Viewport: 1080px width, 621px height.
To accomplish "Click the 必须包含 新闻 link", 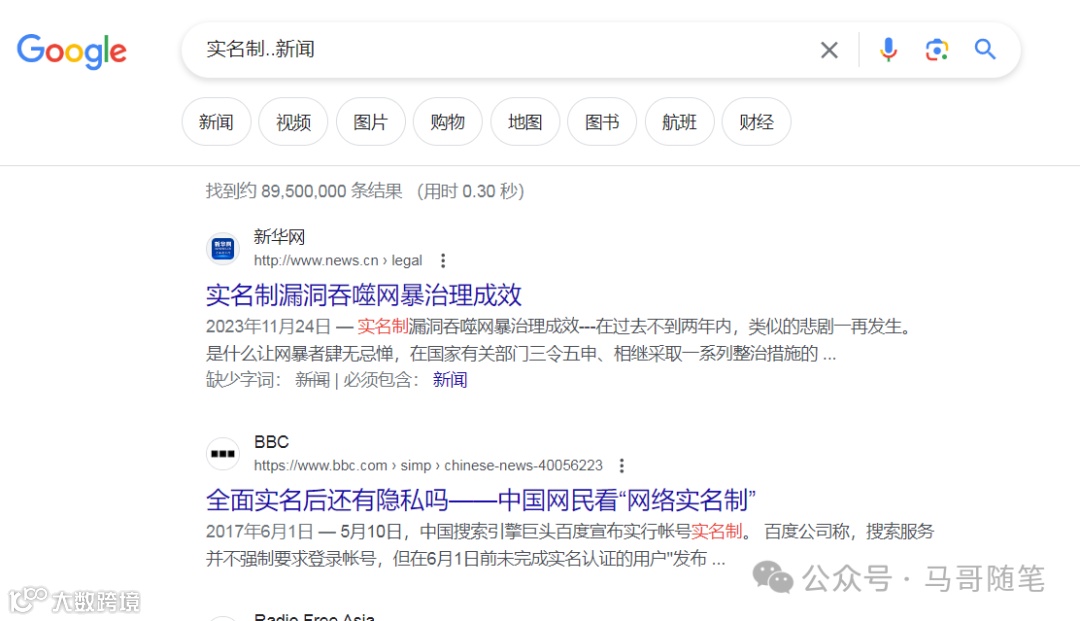I will click(450, 379).
